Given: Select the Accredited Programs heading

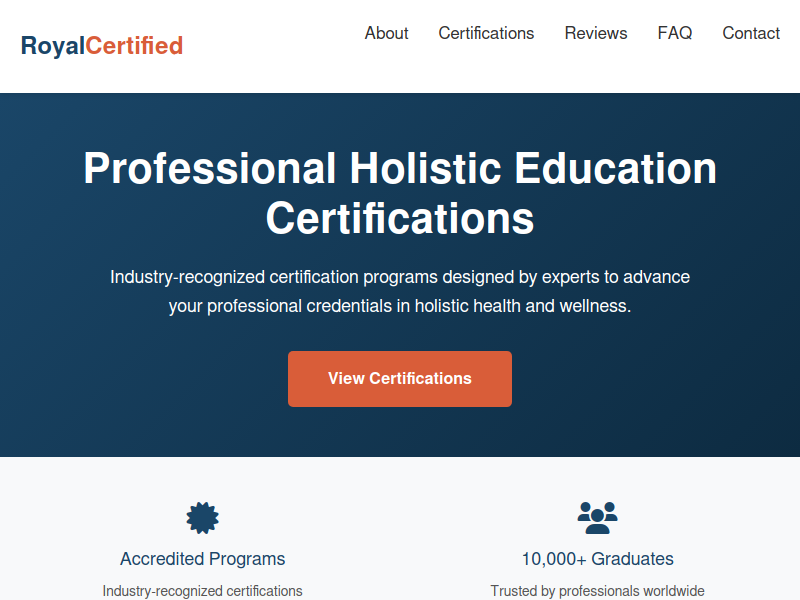Looking at the screenshot, I should point(203,559).
